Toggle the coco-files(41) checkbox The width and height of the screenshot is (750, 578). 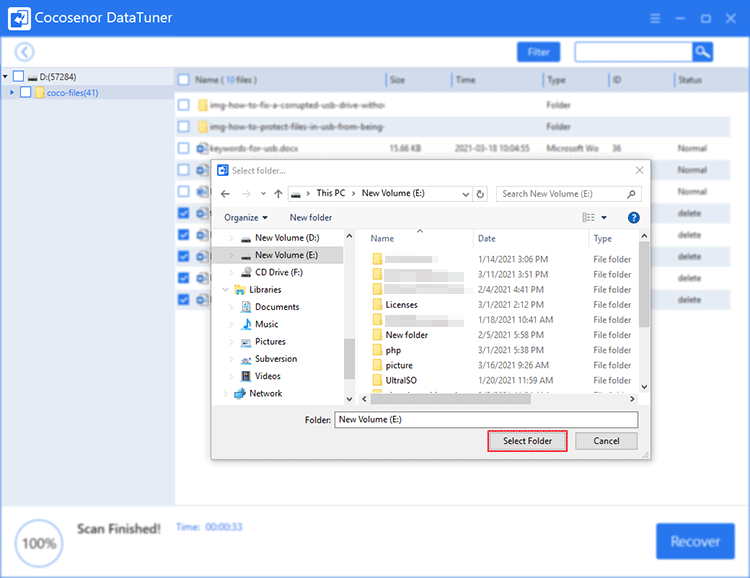coord(26,92)
